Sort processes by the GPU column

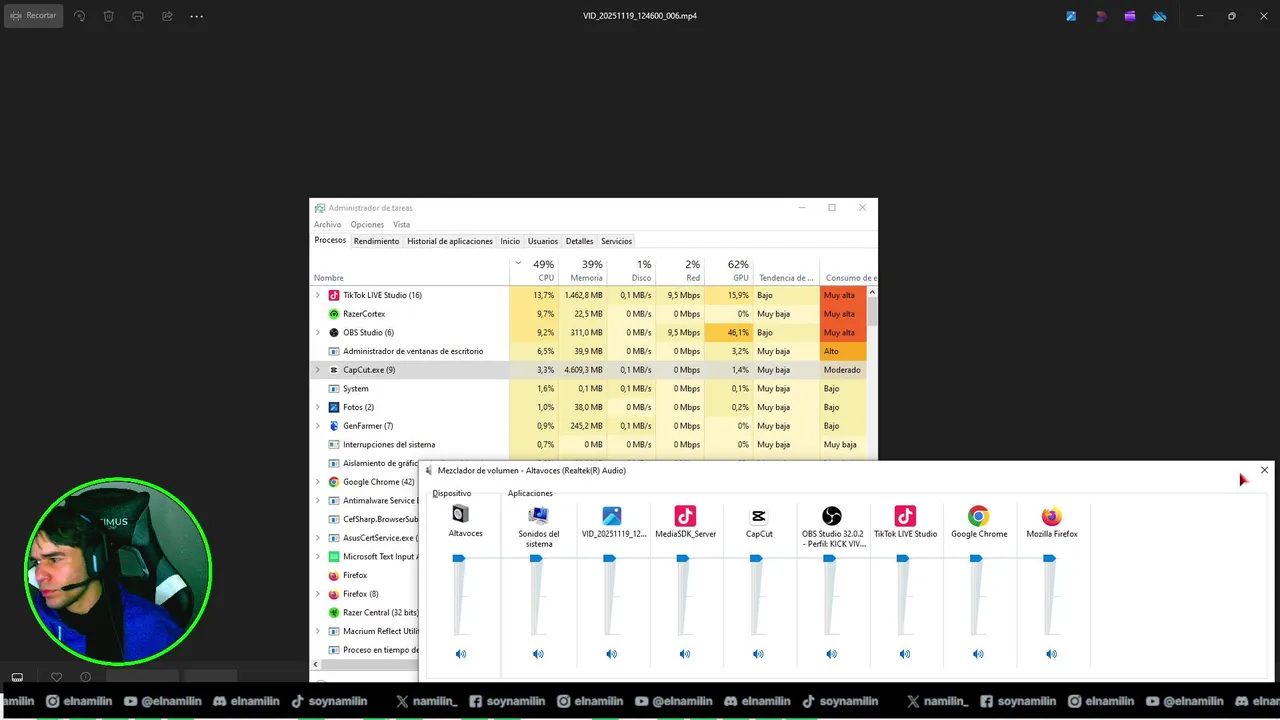point(729,270)
